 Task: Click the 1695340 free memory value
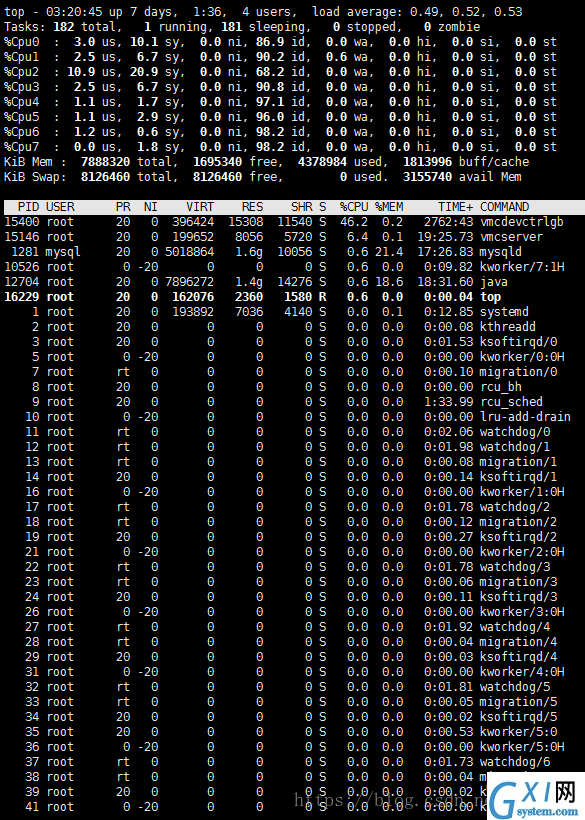click(217, 162)
